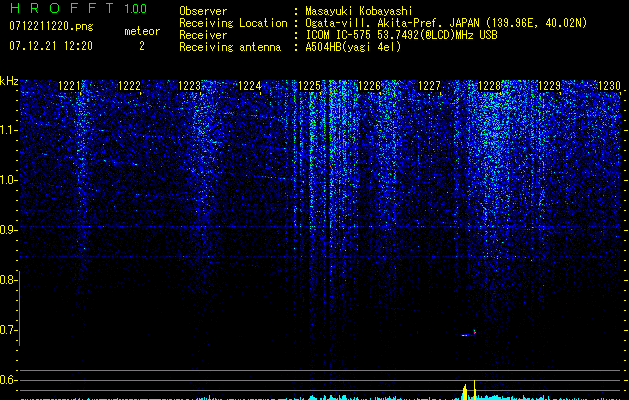Click the kHz axis unit label

click(x=9, y=81)
